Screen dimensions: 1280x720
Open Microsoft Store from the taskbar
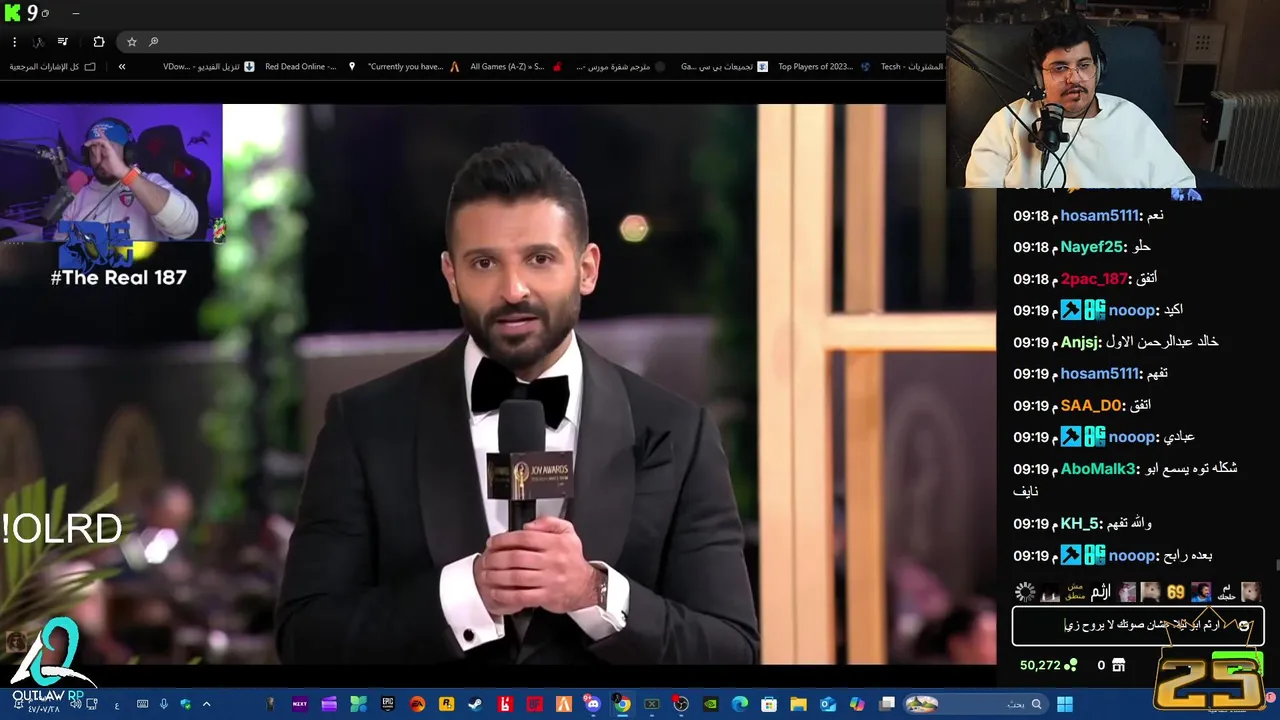(x=769, y=705)
